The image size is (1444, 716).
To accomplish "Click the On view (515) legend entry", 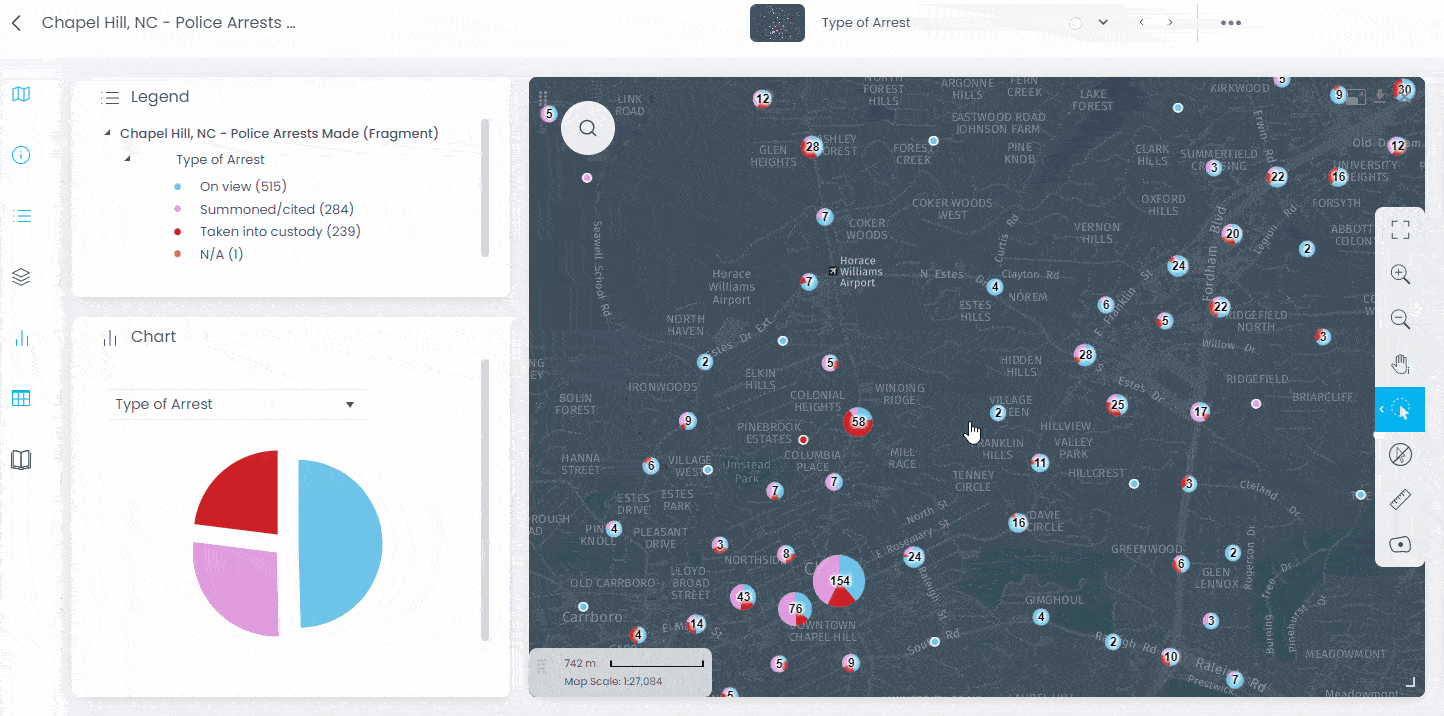I will [243, 186].
